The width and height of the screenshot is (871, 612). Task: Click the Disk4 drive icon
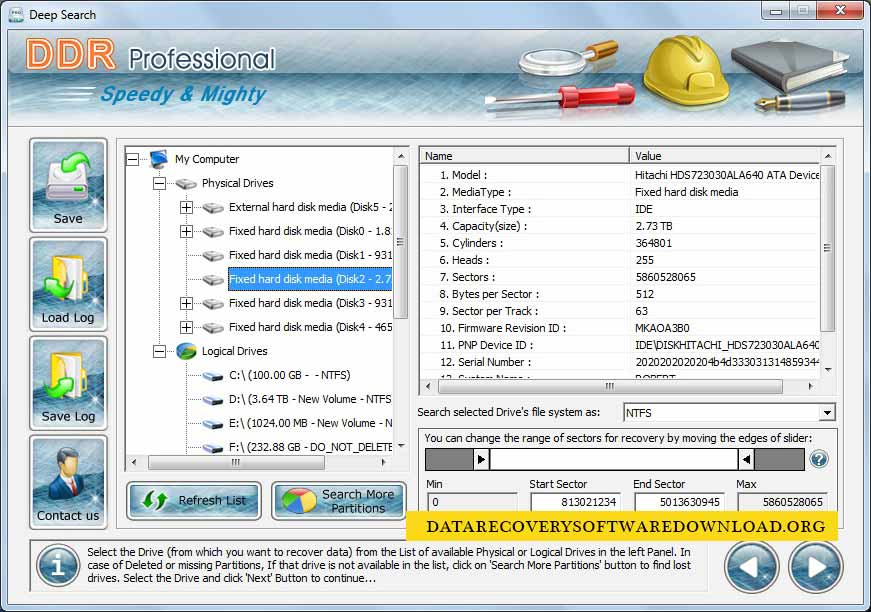pos(213,328)
